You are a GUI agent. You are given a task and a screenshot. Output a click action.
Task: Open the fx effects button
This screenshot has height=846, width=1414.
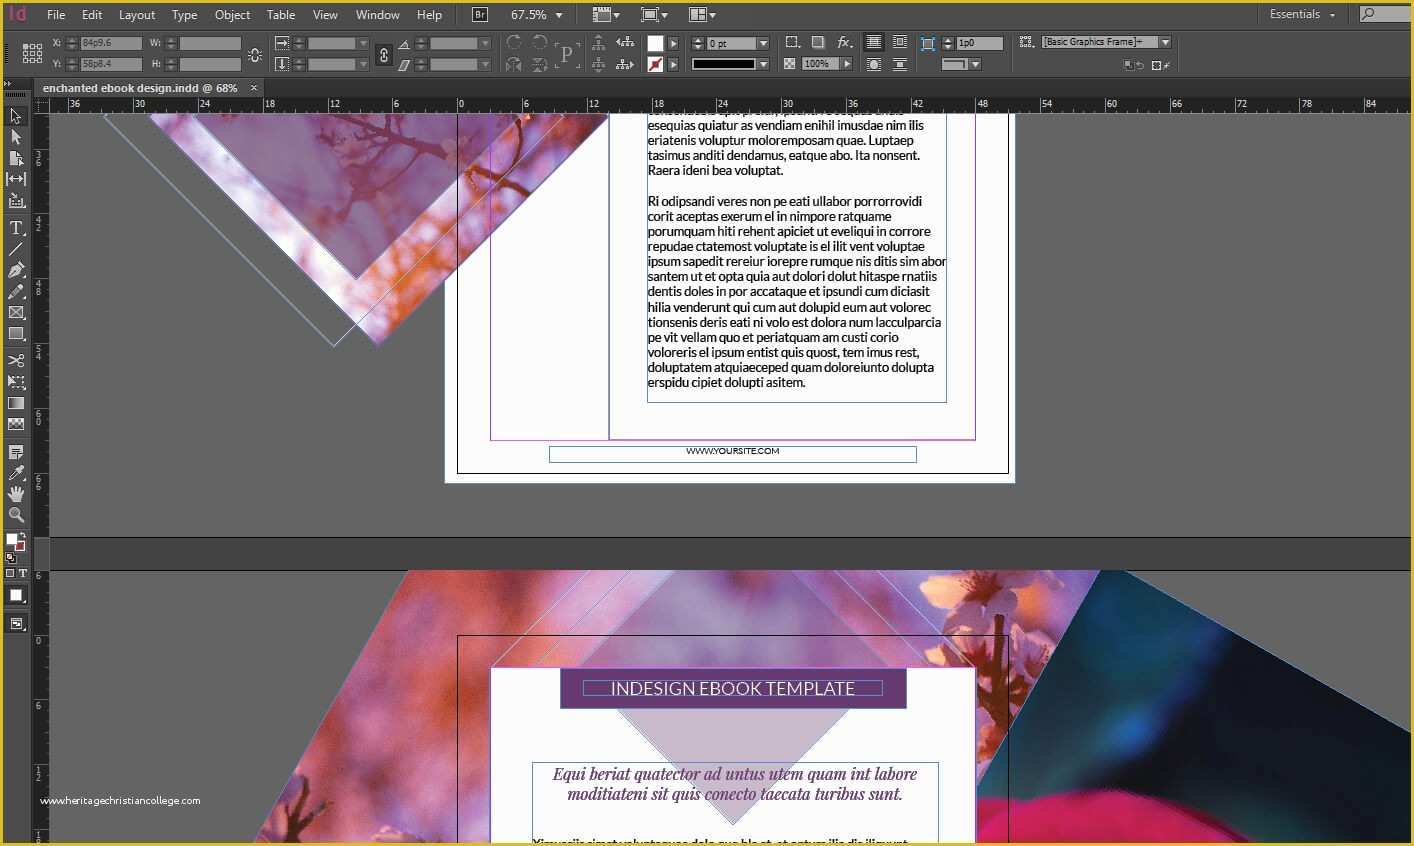(845, 42)
